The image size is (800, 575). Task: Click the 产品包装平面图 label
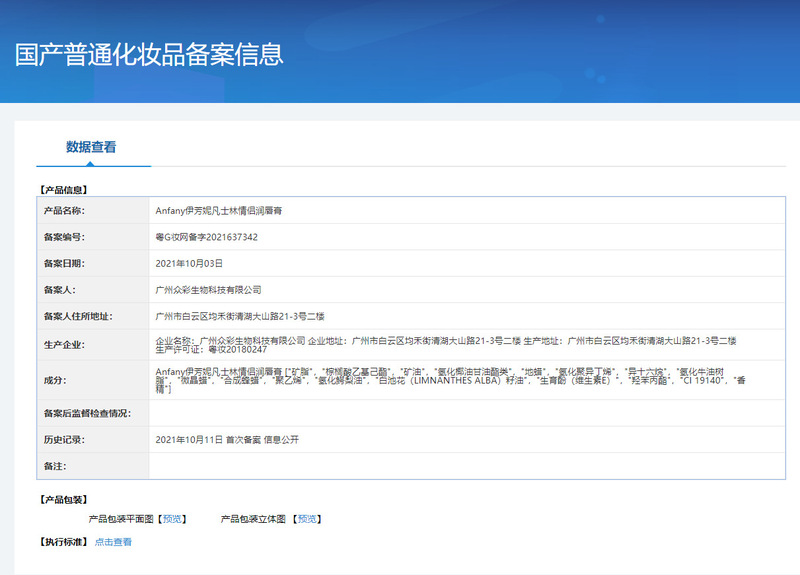point(121,519)
